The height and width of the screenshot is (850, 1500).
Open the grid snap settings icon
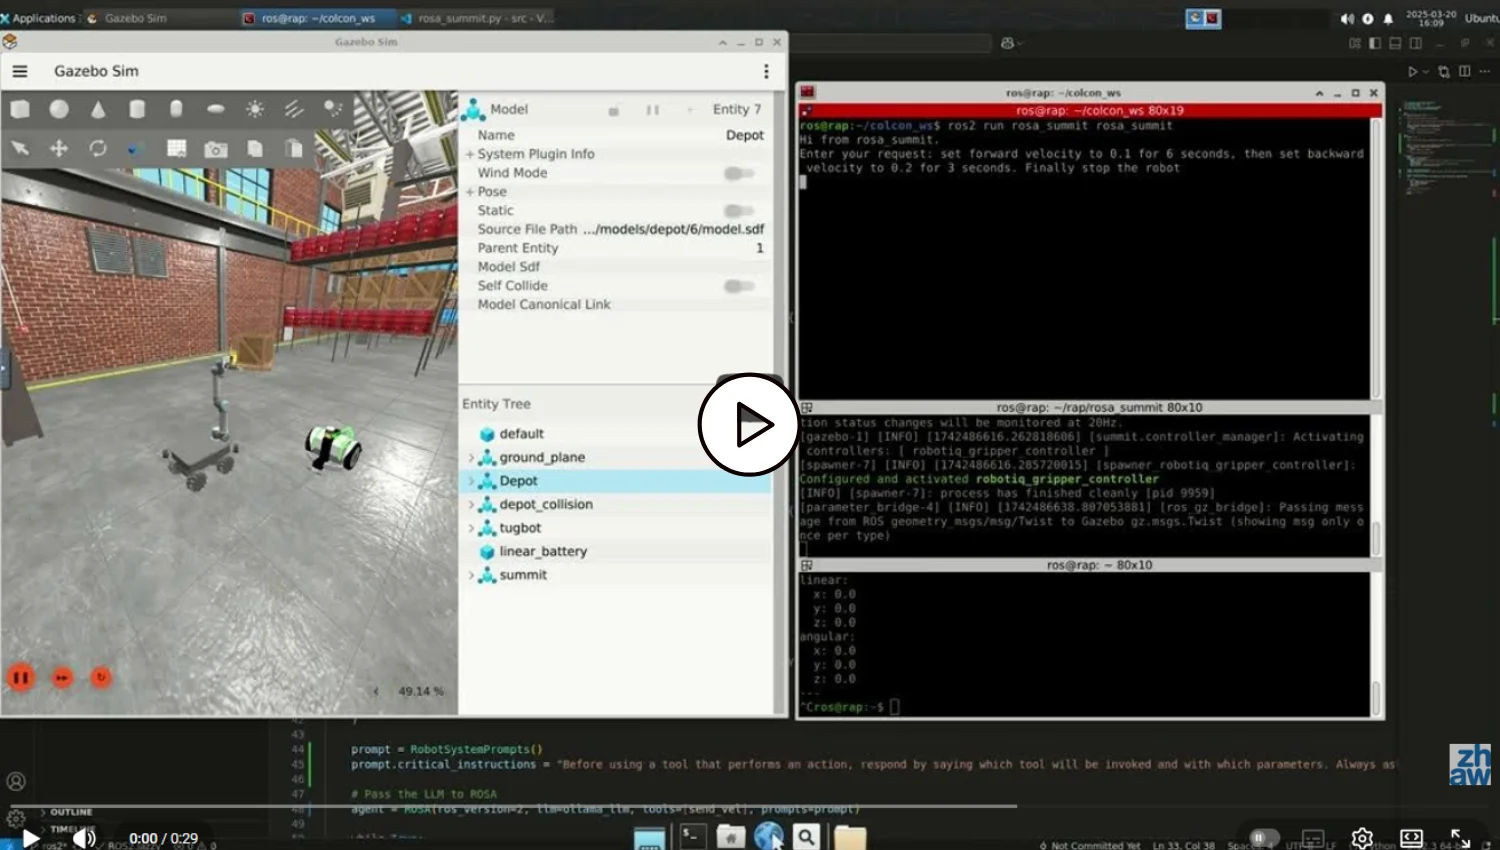[x=177, y=148]
